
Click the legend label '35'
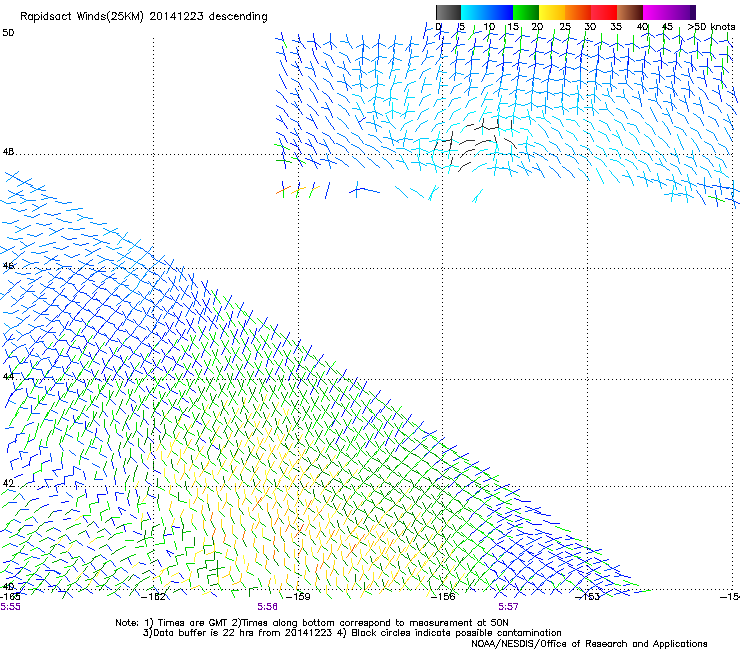pos(616,27)
